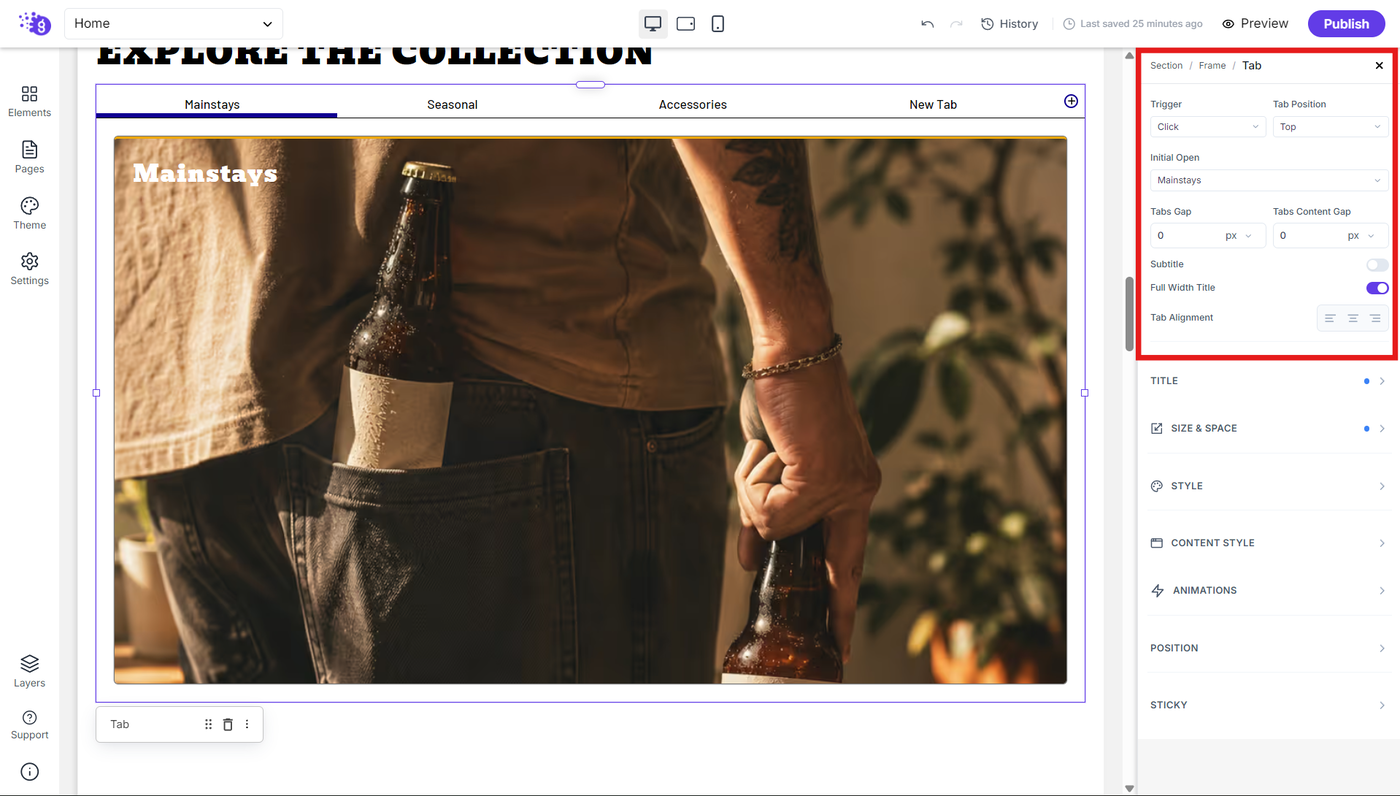Select center tab alignment option
Image resolution: width=1400 pixels, height=796 pixels.
pyautogui.click(x=1353, y=318)
